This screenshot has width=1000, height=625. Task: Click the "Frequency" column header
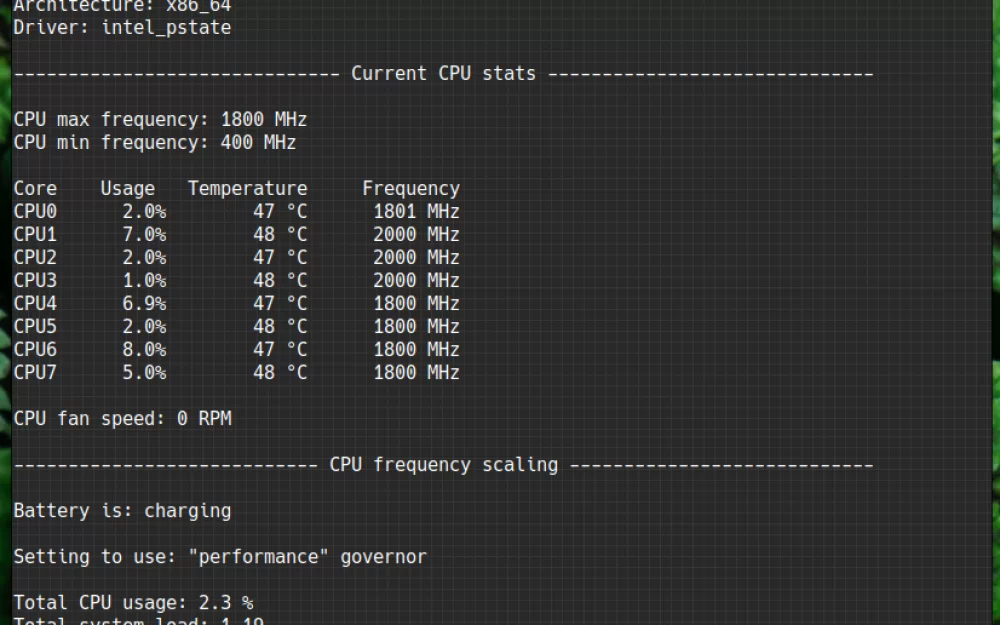(x=410, y=189)
